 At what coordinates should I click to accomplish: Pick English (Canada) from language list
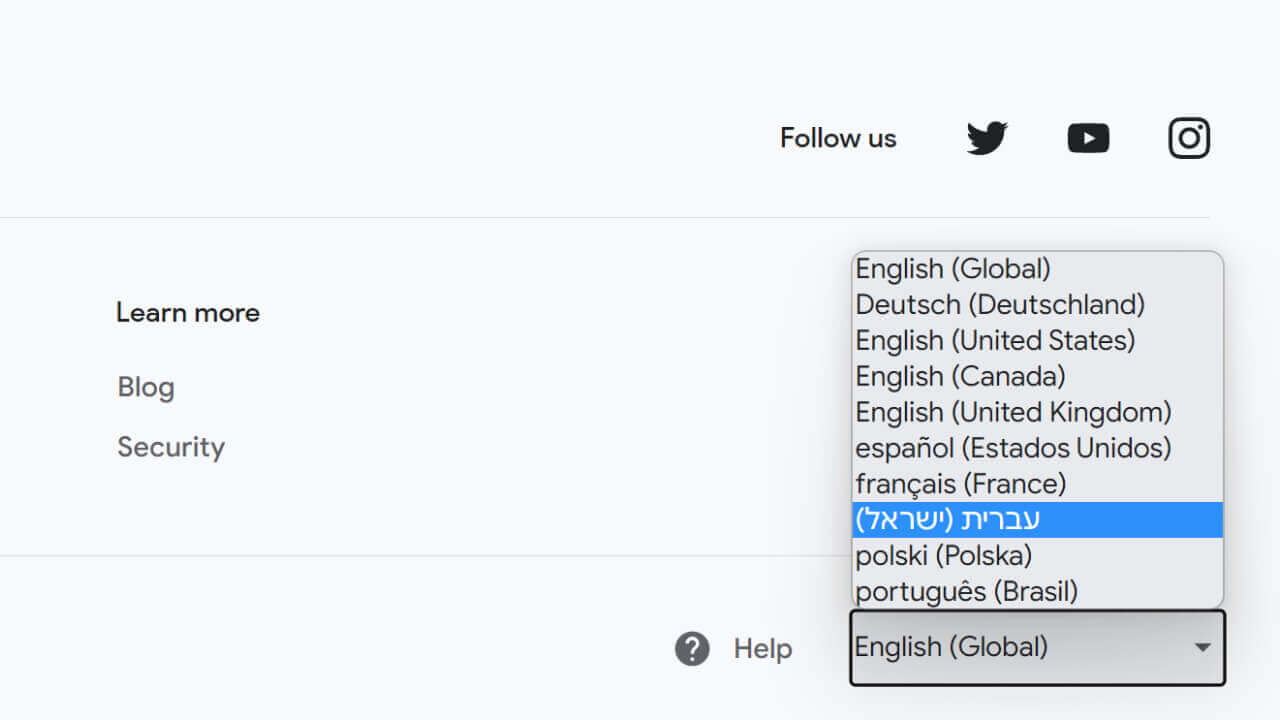point(960,377)
